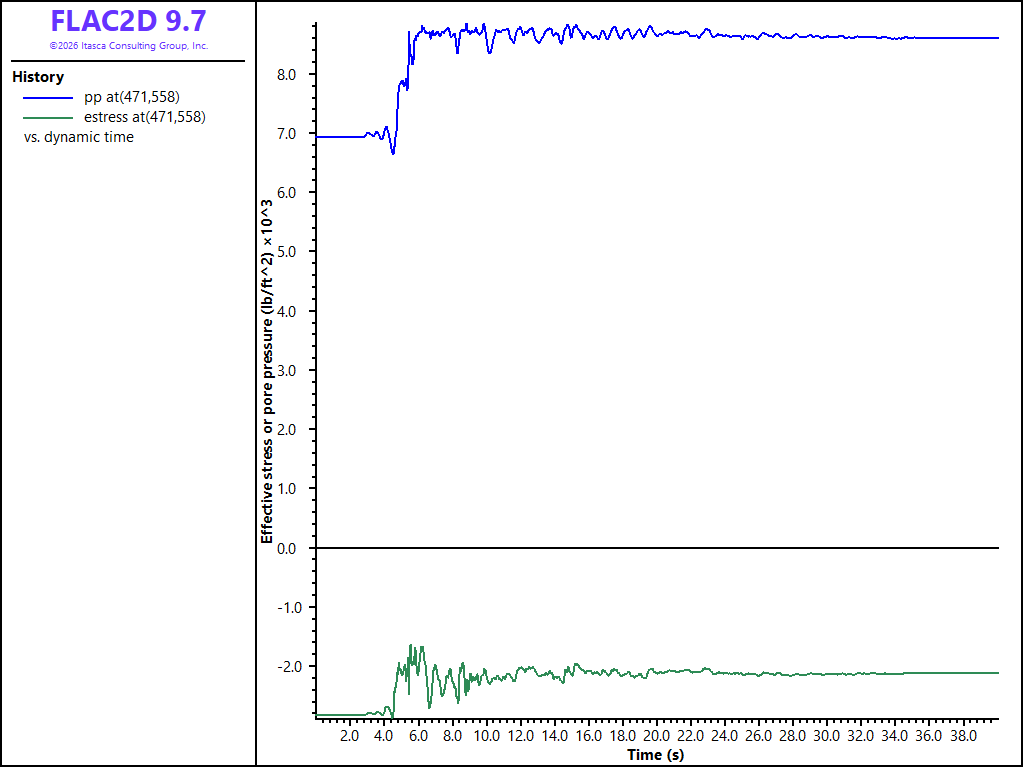Image resolution: width=1024 pixels, height=768 pixels.
Task: Click the 2.0 tick label on x-axis
Action: 349,736
